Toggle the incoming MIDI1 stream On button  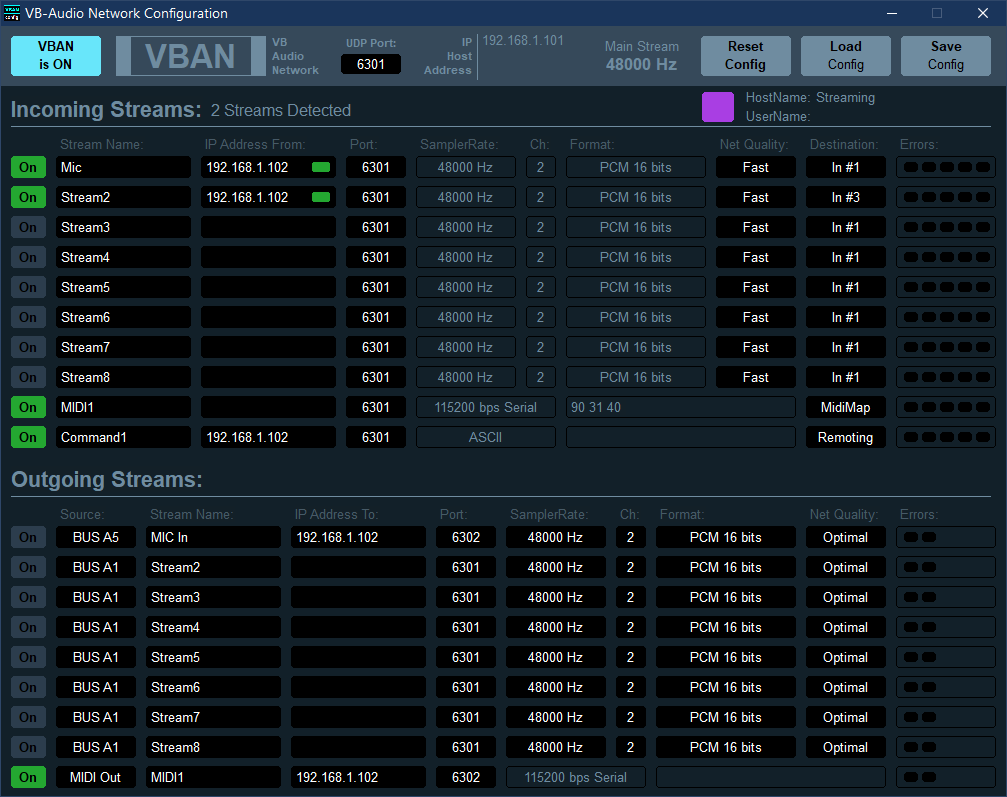click(28, 407)
